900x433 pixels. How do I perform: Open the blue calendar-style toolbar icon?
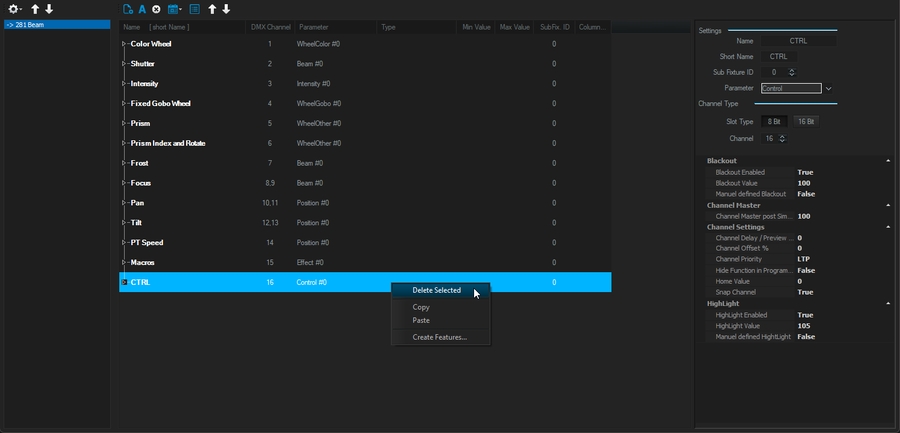coord(174,9)
